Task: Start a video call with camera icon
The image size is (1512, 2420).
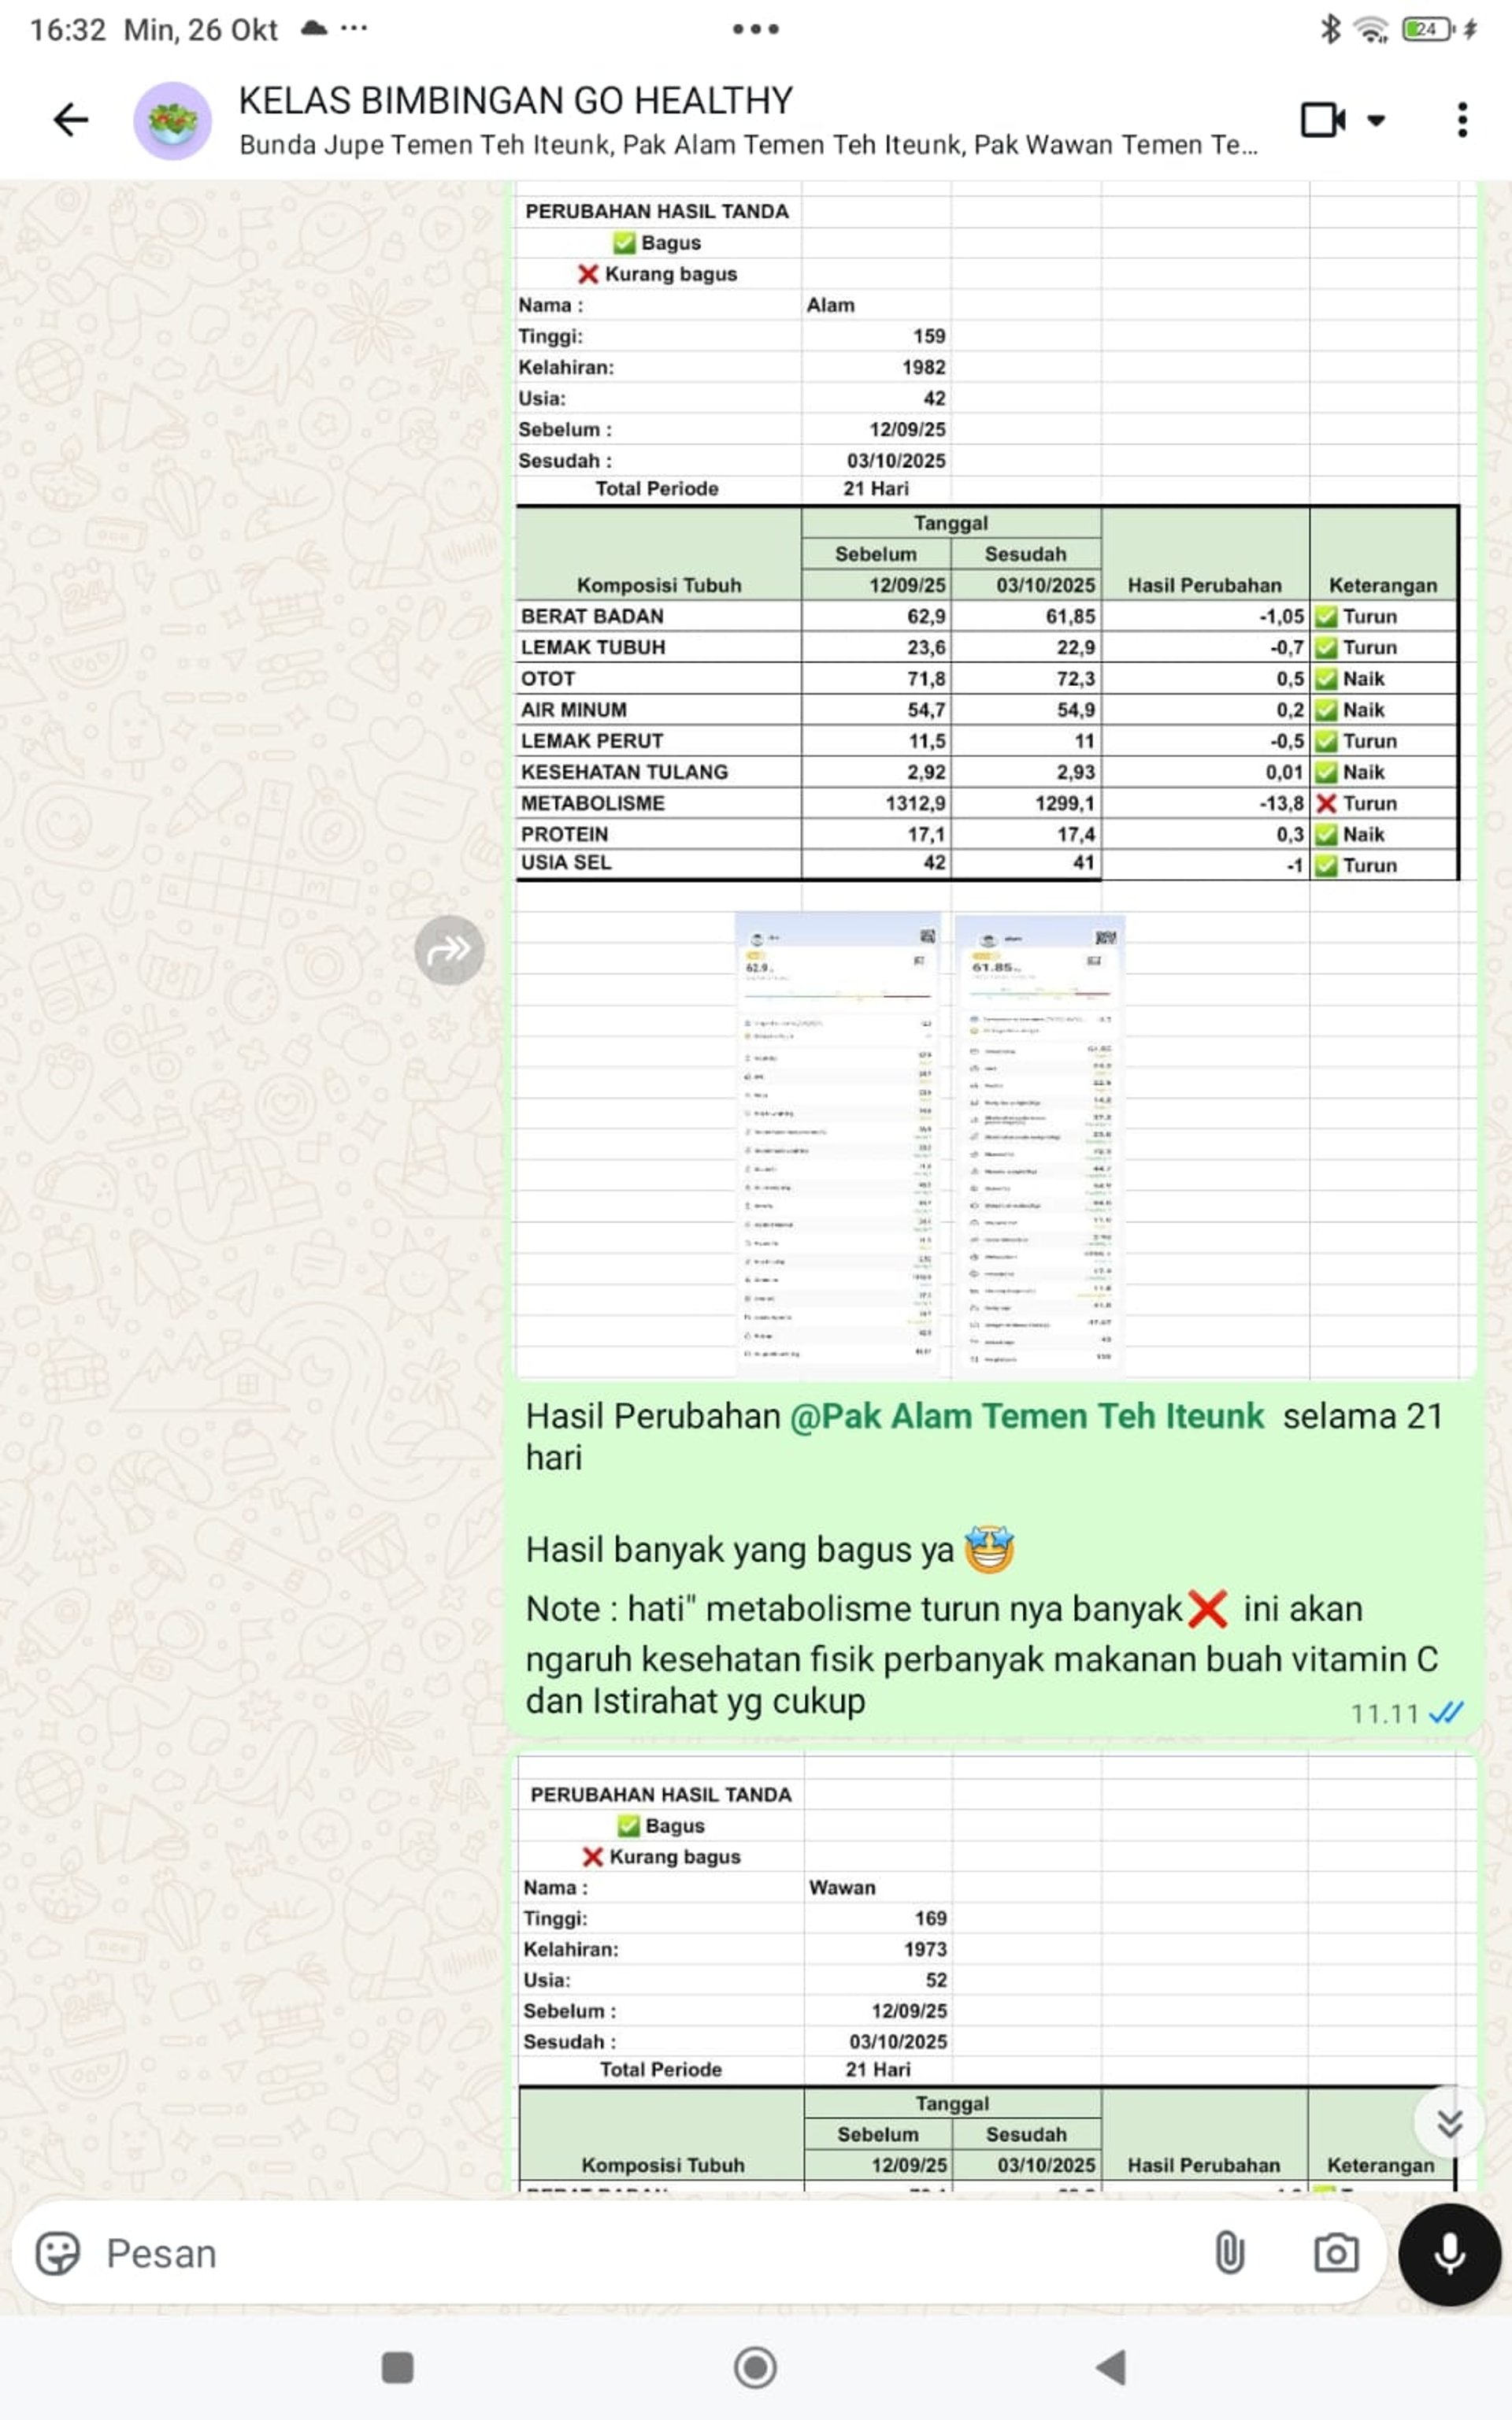Action: point(1322,120)
